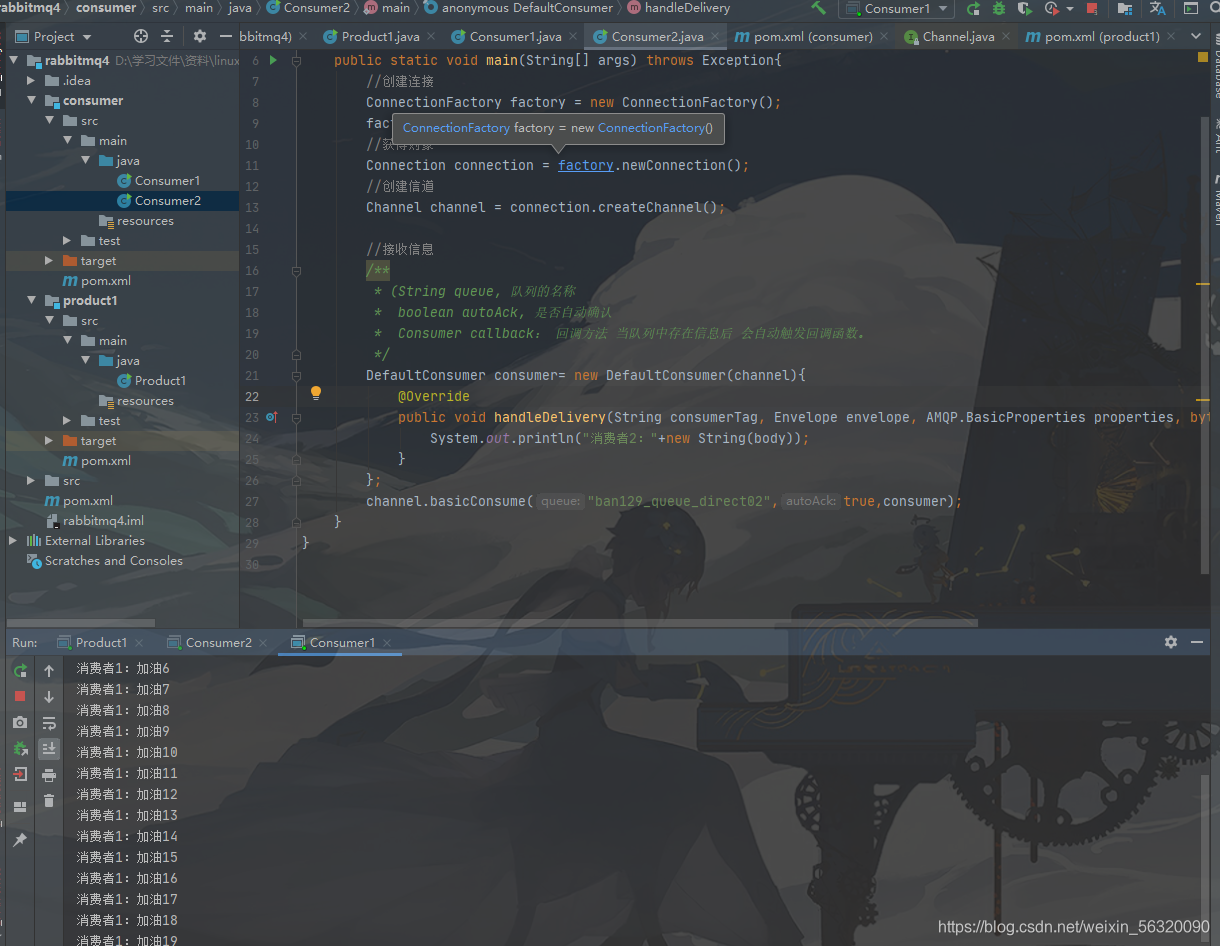Collapse the rabbitmq4 root project node
Screen dimensions: 1220x946
pos(14,60)
